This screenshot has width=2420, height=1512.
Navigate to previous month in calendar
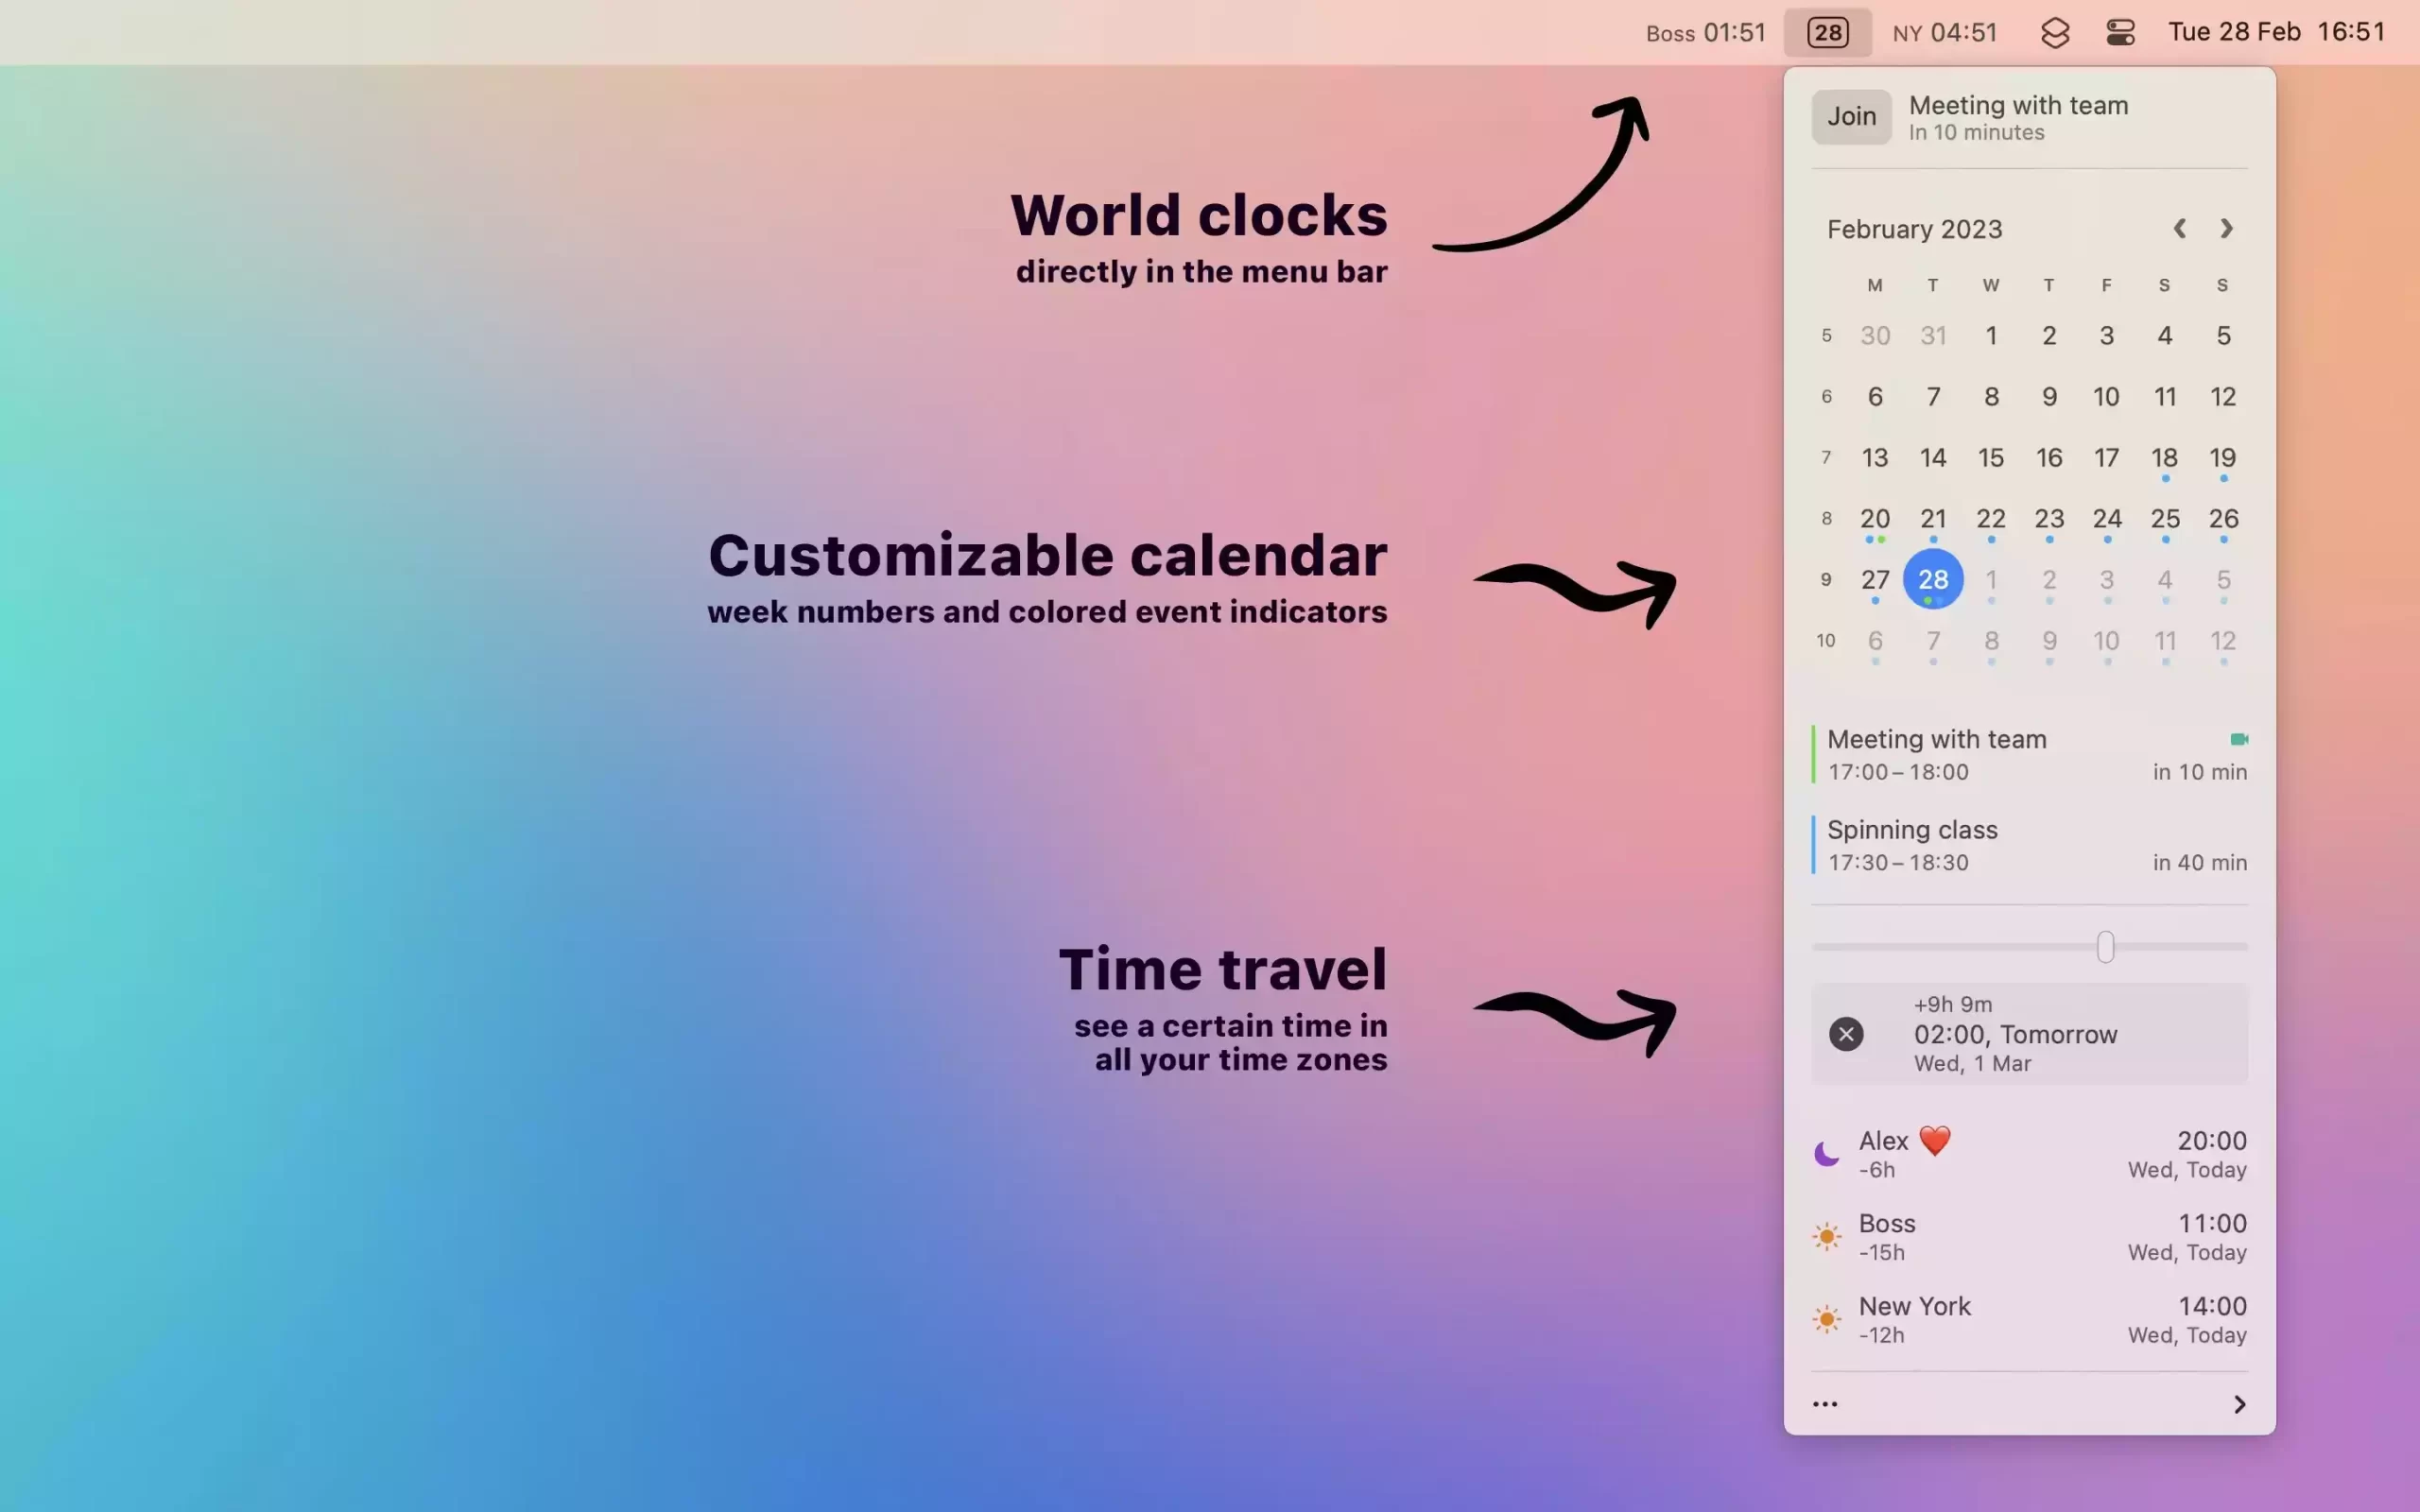coord(2180,228)
